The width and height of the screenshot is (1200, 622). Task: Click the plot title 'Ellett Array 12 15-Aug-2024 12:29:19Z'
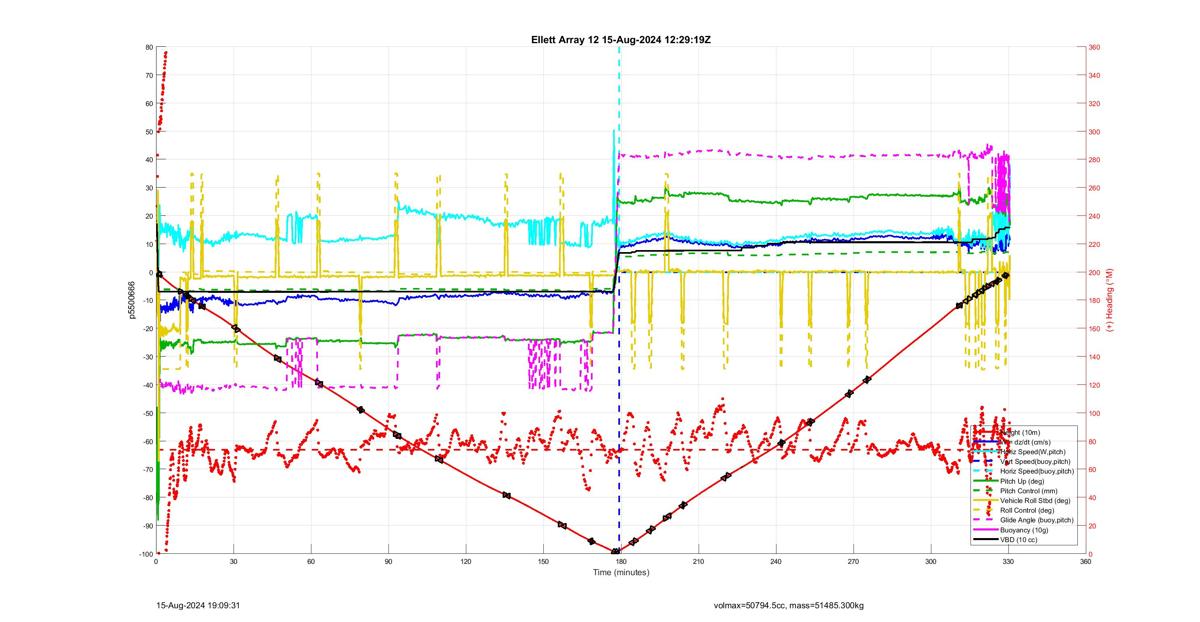(x=621, y=39)
